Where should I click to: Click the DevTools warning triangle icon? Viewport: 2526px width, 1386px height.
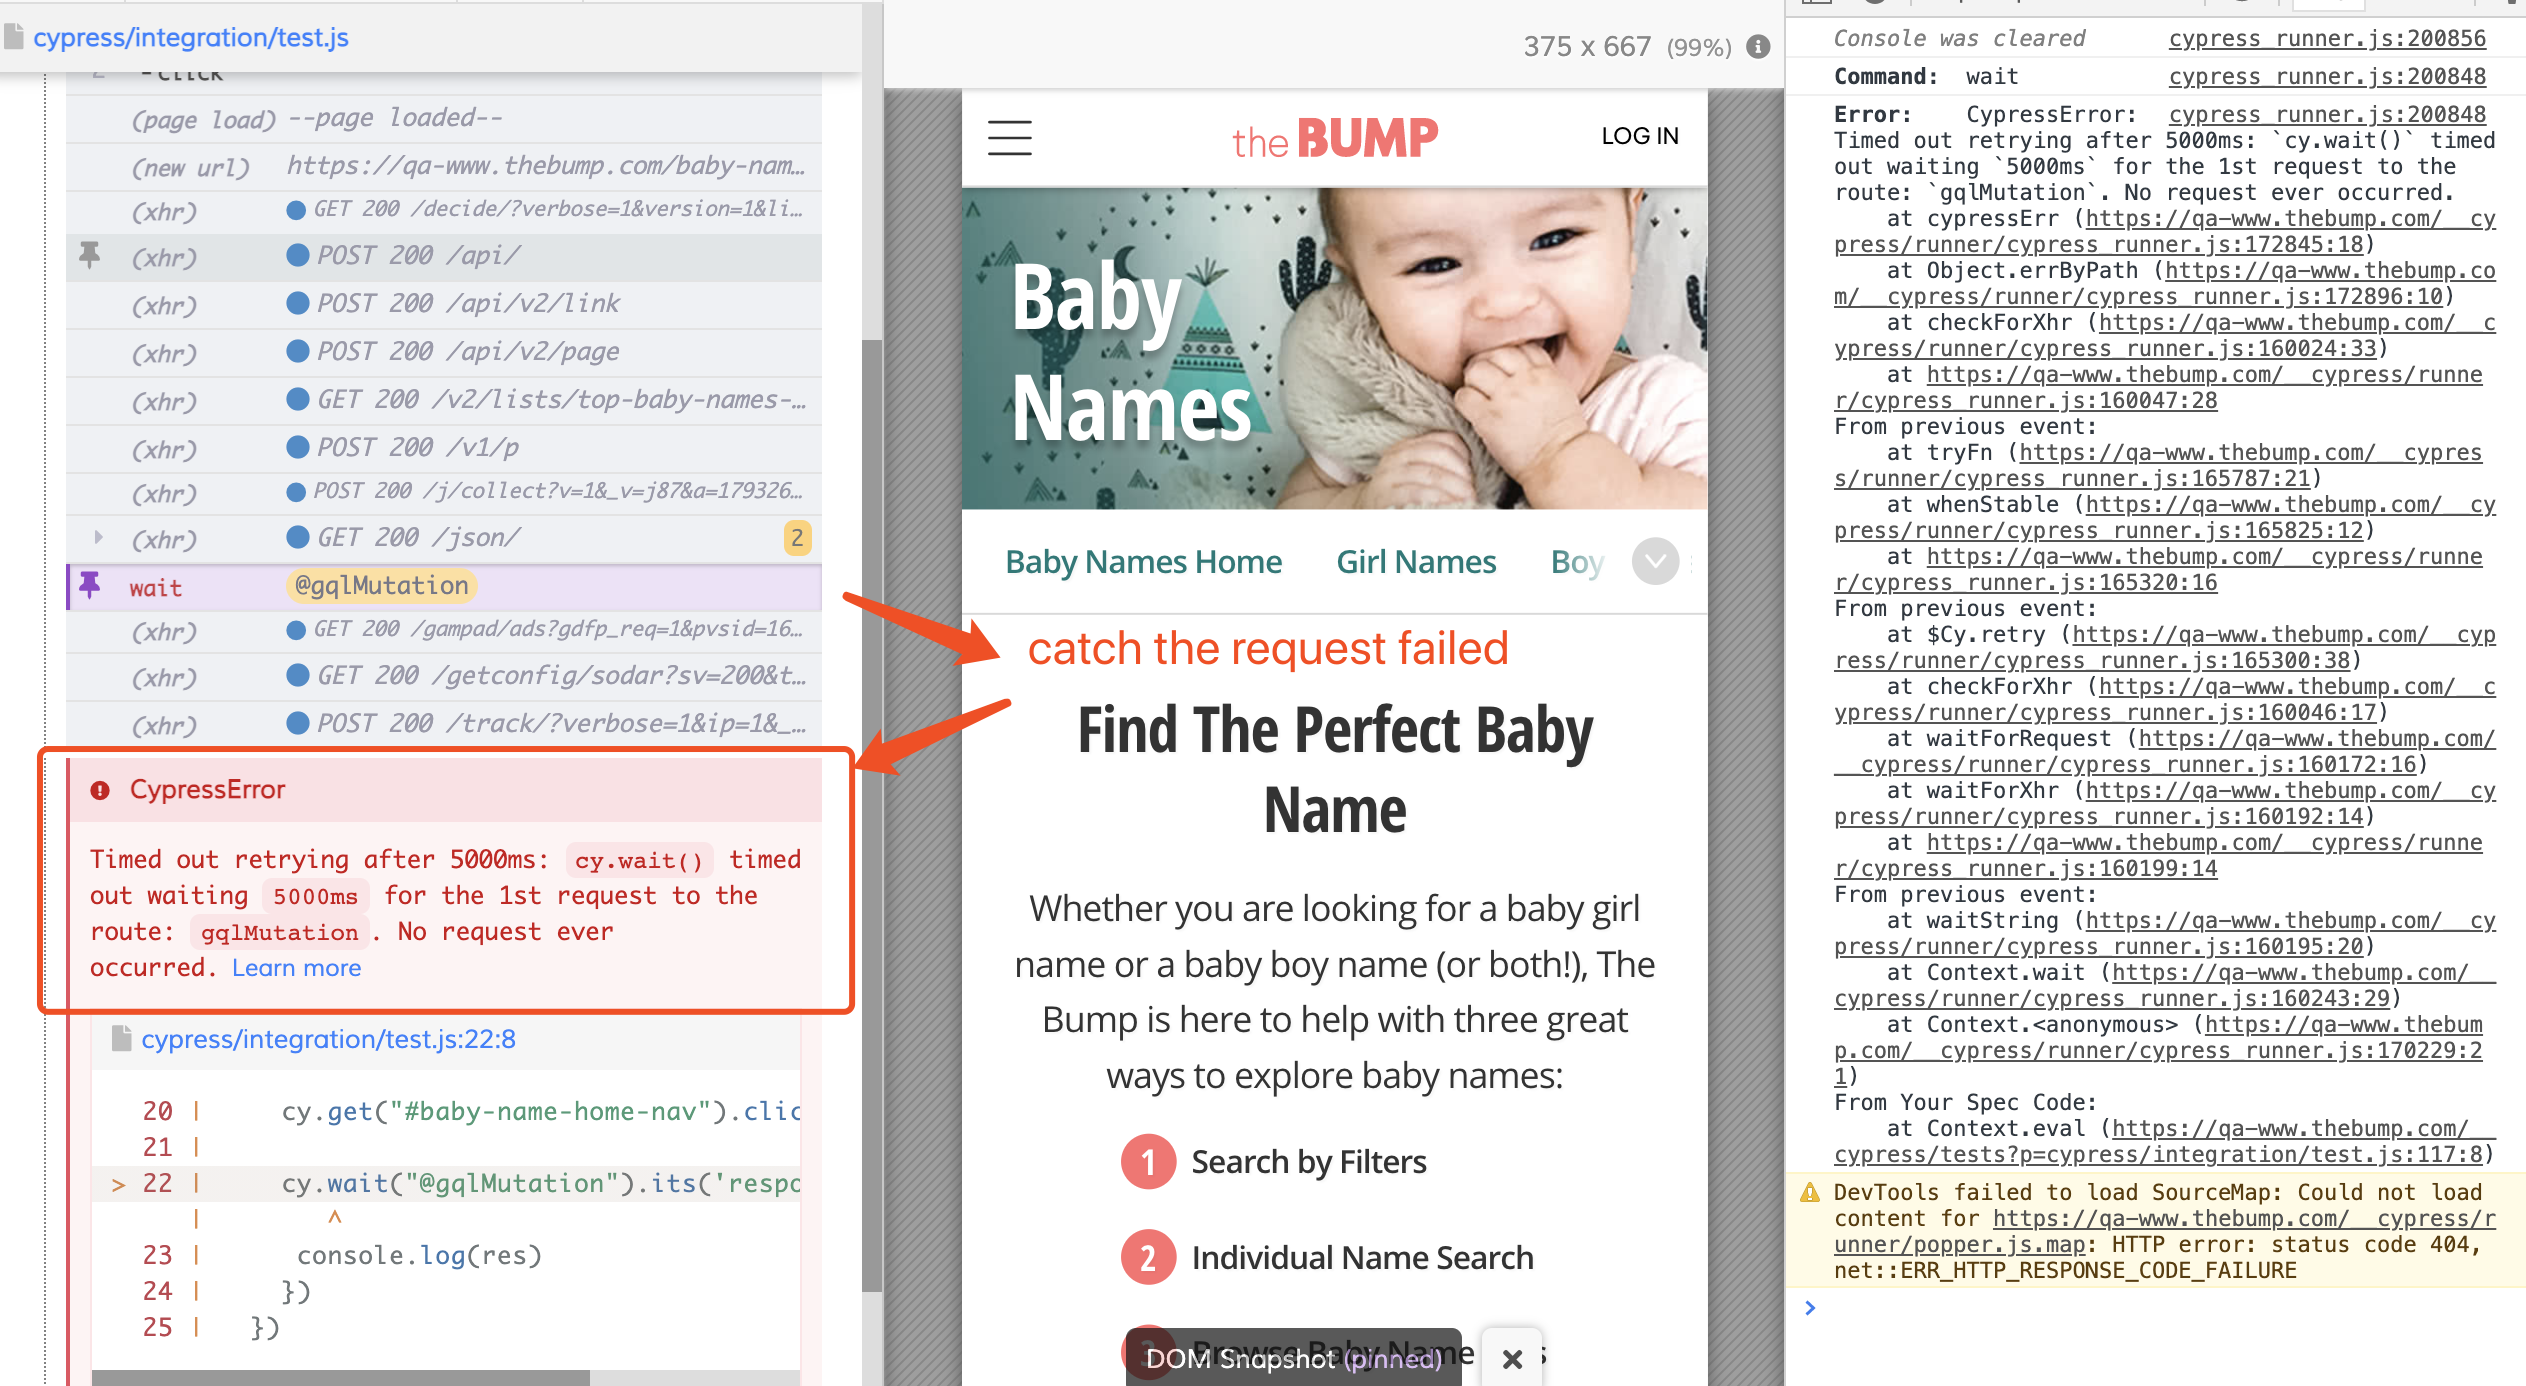click(x=1810, y=1192)
